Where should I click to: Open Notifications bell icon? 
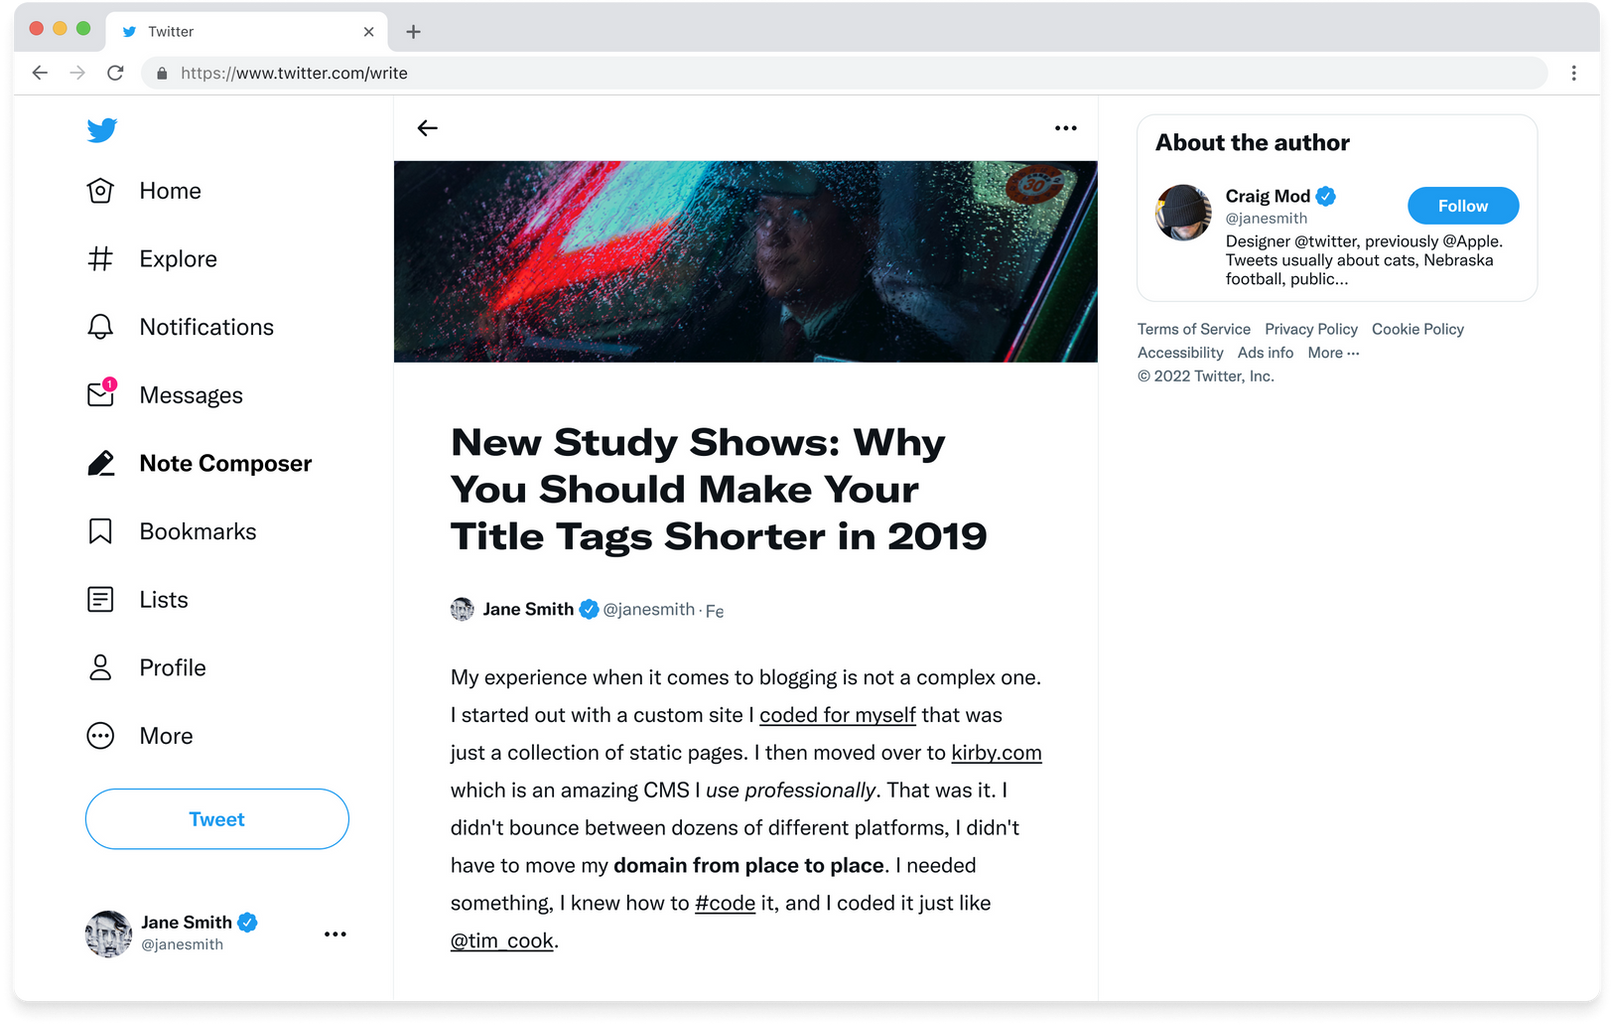click(100, 327)
